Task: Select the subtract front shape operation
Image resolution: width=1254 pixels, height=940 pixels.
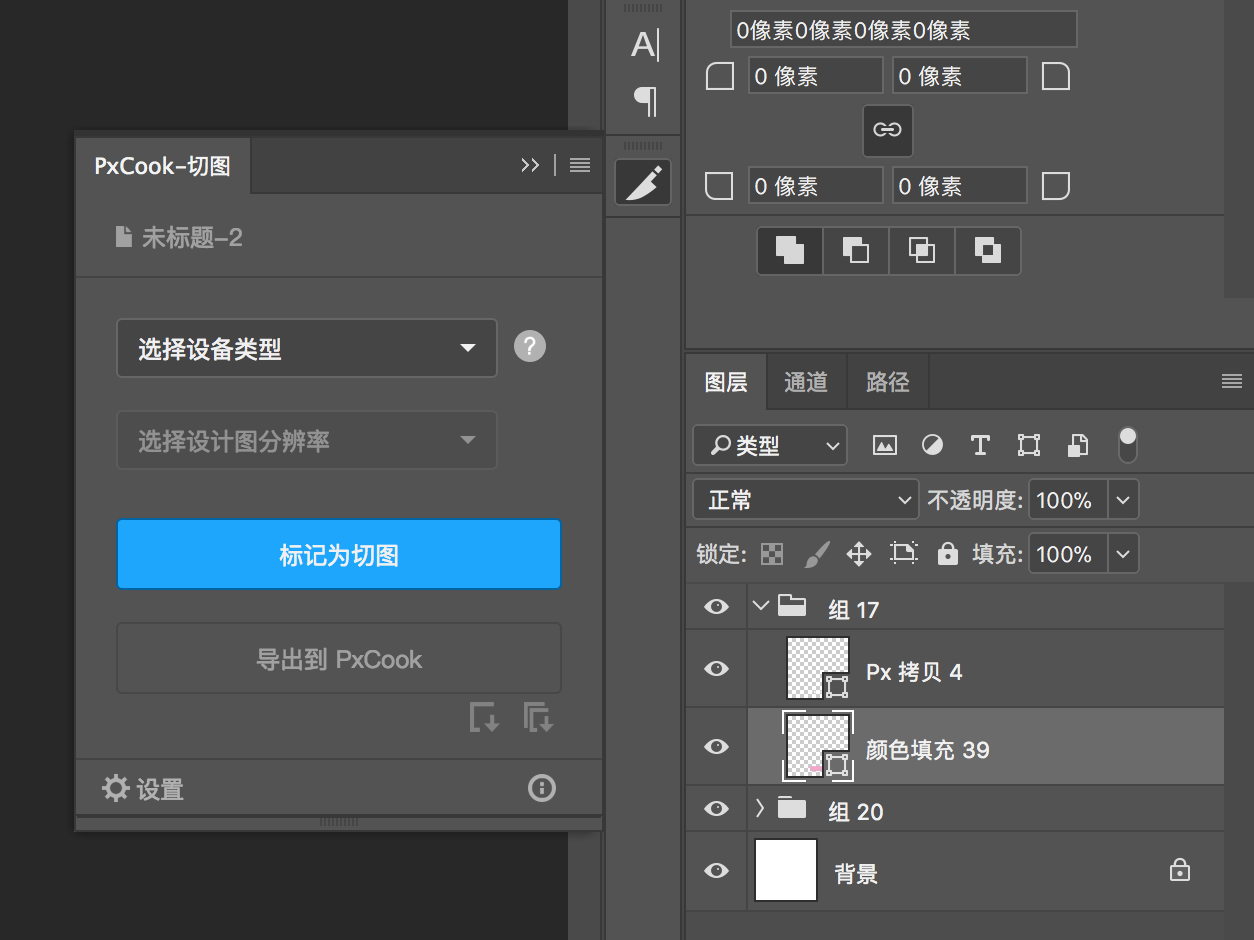Action: pos(855,250)
